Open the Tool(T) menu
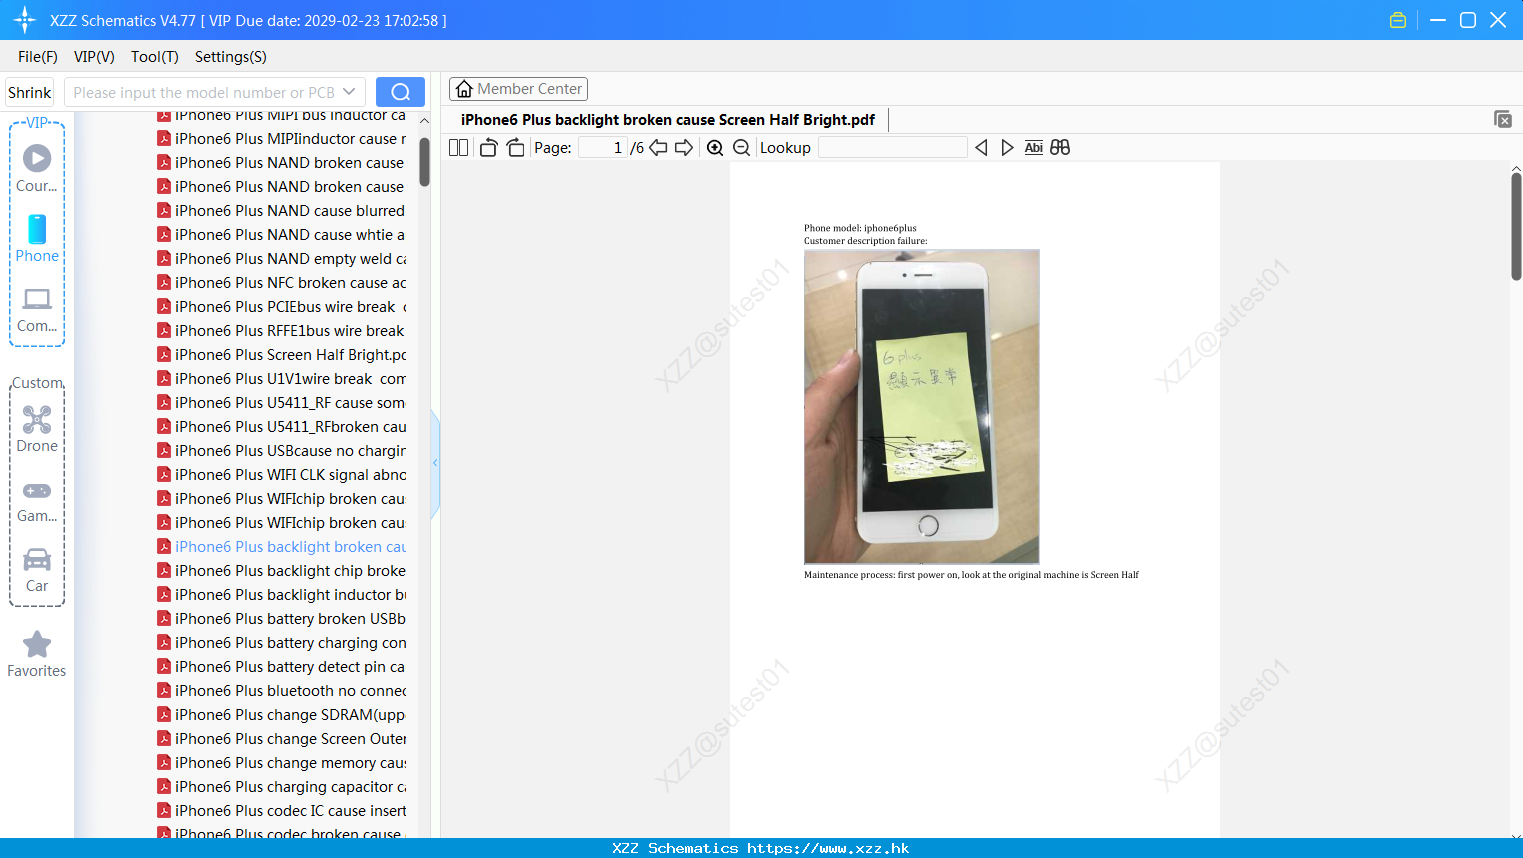The width and height of the screenshot is (1523, 858). (155, 57)
